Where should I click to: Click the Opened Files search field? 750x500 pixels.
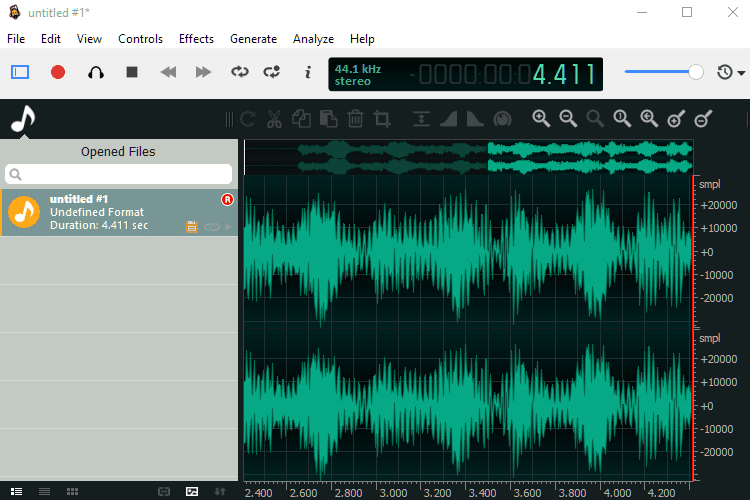pos(119,174)
